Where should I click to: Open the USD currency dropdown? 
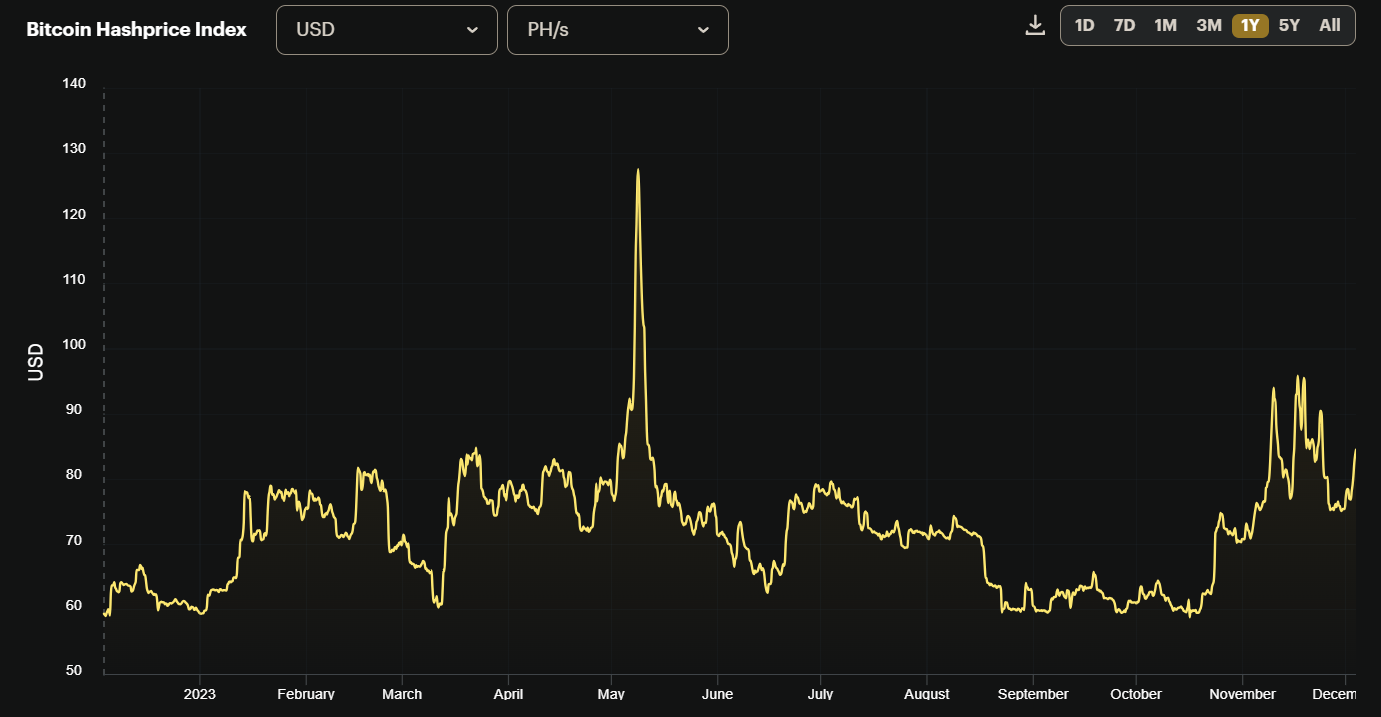coord(387,30)
